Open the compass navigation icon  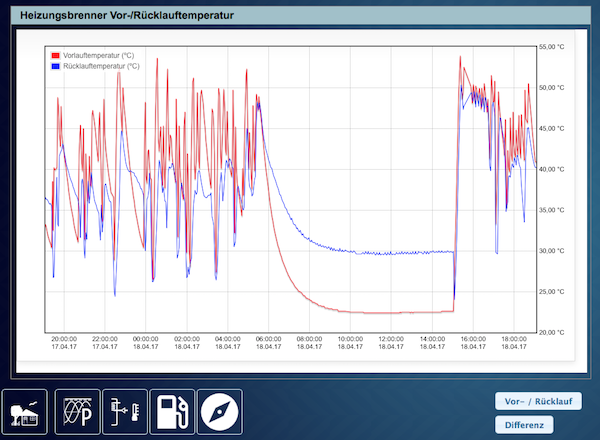[x=220, y=412]
